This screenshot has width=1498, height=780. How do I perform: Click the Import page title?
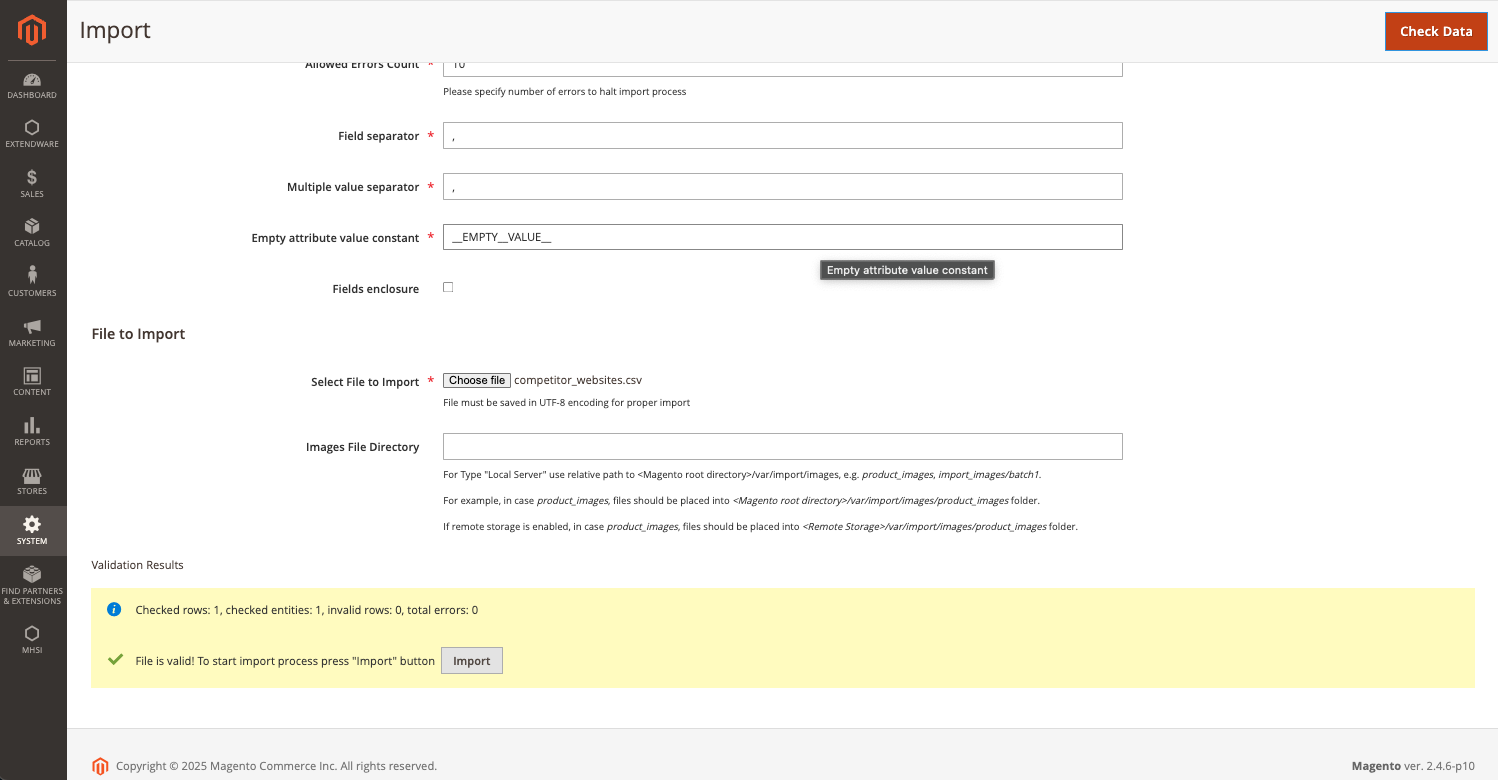pyautogui.click(x=115, y=30)
